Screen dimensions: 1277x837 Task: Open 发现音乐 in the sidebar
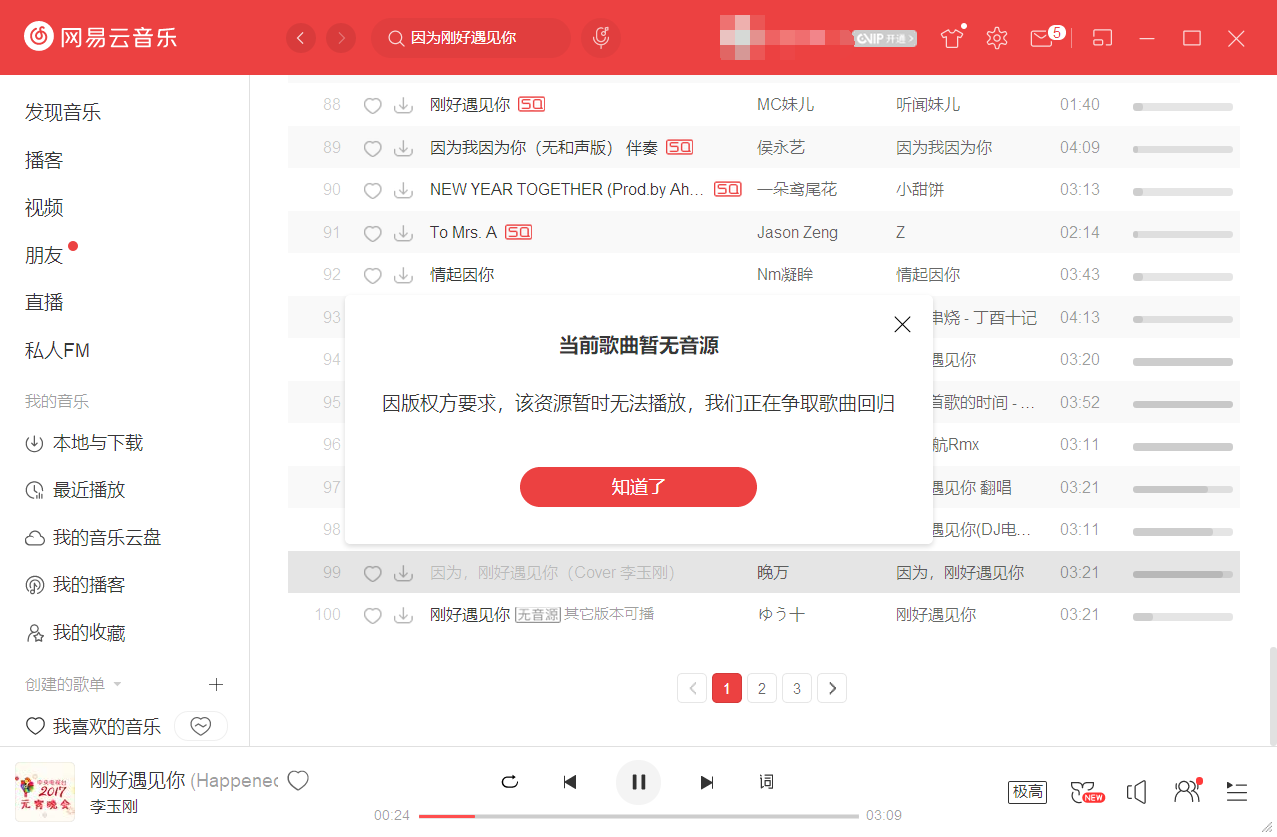tap(63, 112)
